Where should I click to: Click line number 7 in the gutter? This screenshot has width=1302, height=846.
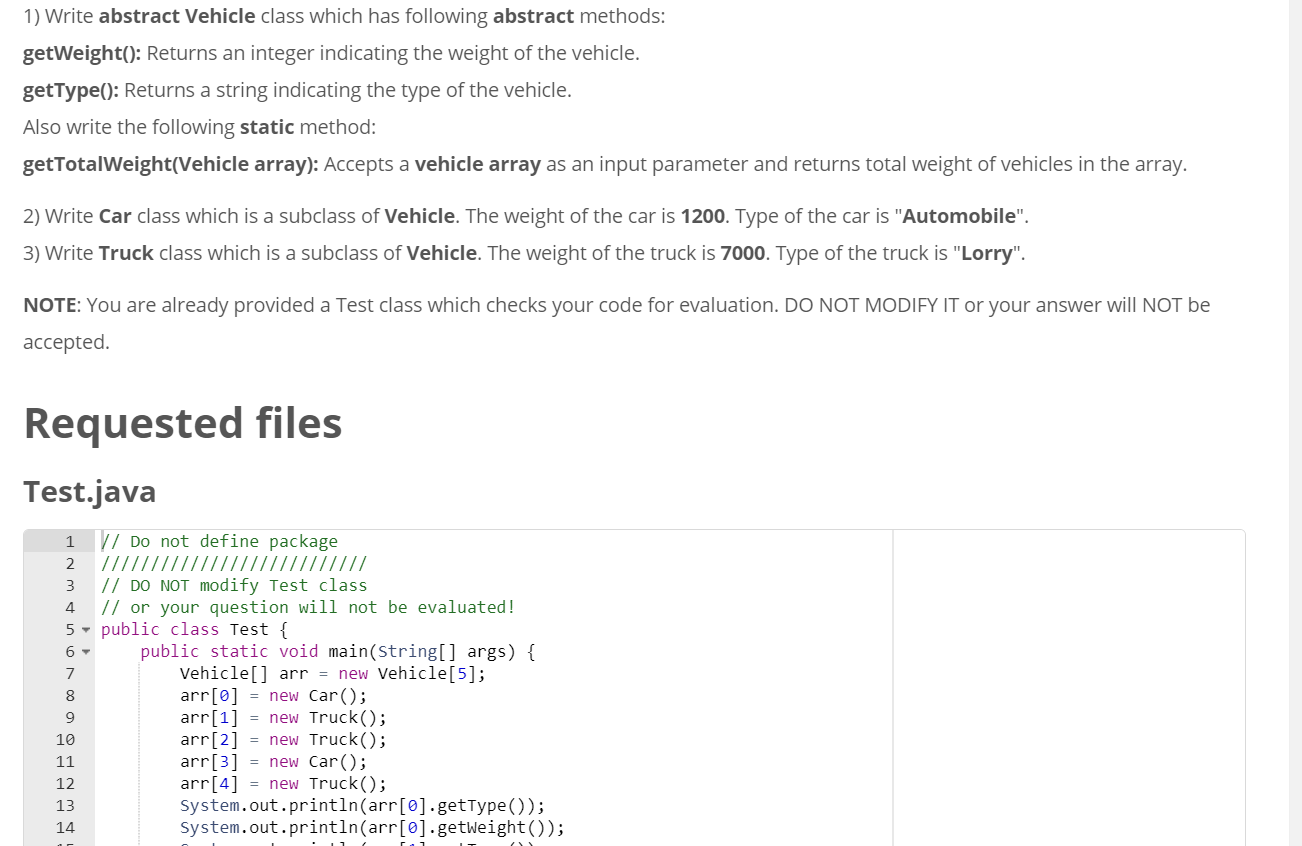pos(69,673)
